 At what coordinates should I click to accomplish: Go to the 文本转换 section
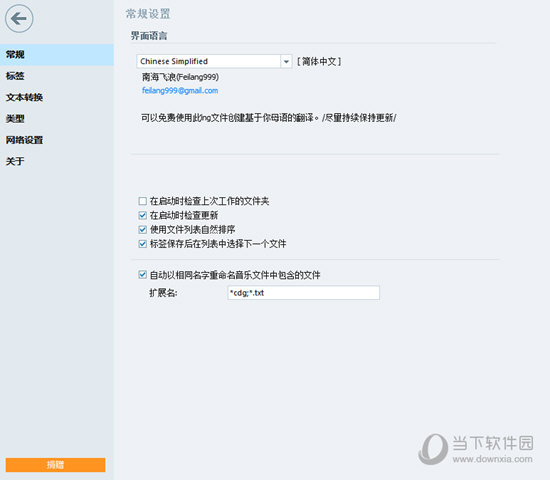(57, 98)
